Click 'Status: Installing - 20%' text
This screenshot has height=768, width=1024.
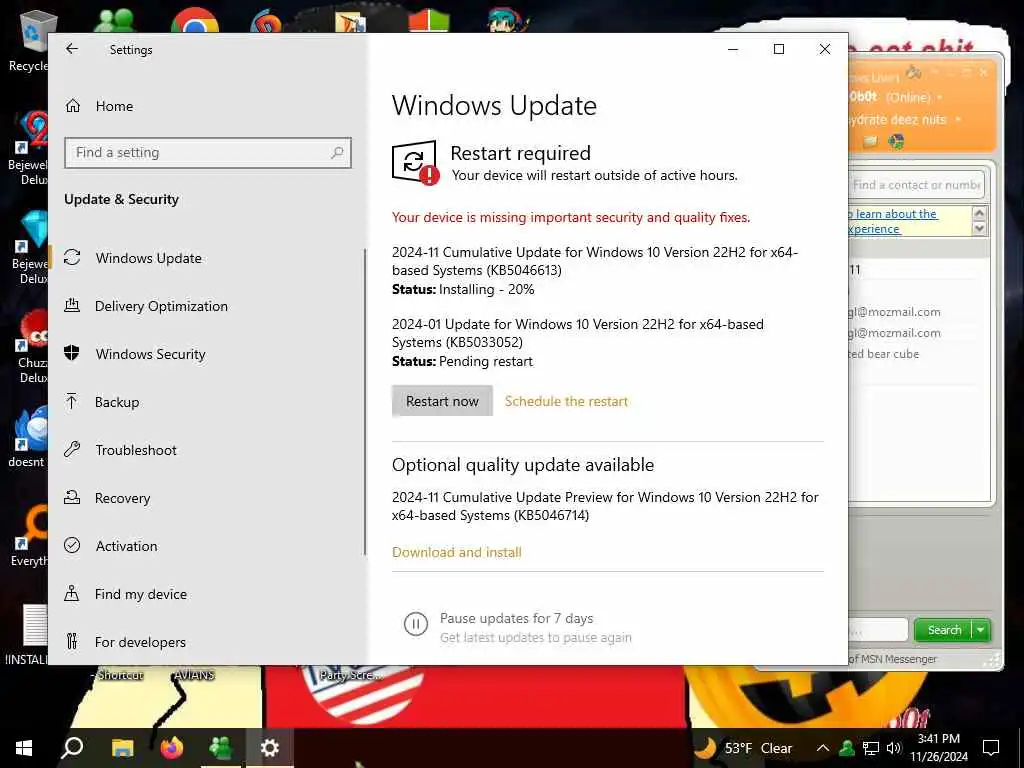pos(463,289)
